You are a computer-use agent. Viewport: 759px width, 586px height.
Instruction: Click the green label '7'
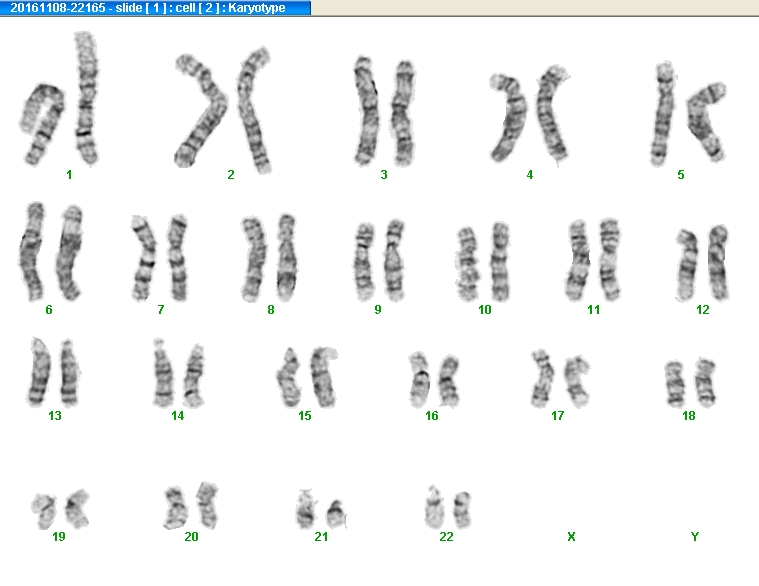pos(161,310)
